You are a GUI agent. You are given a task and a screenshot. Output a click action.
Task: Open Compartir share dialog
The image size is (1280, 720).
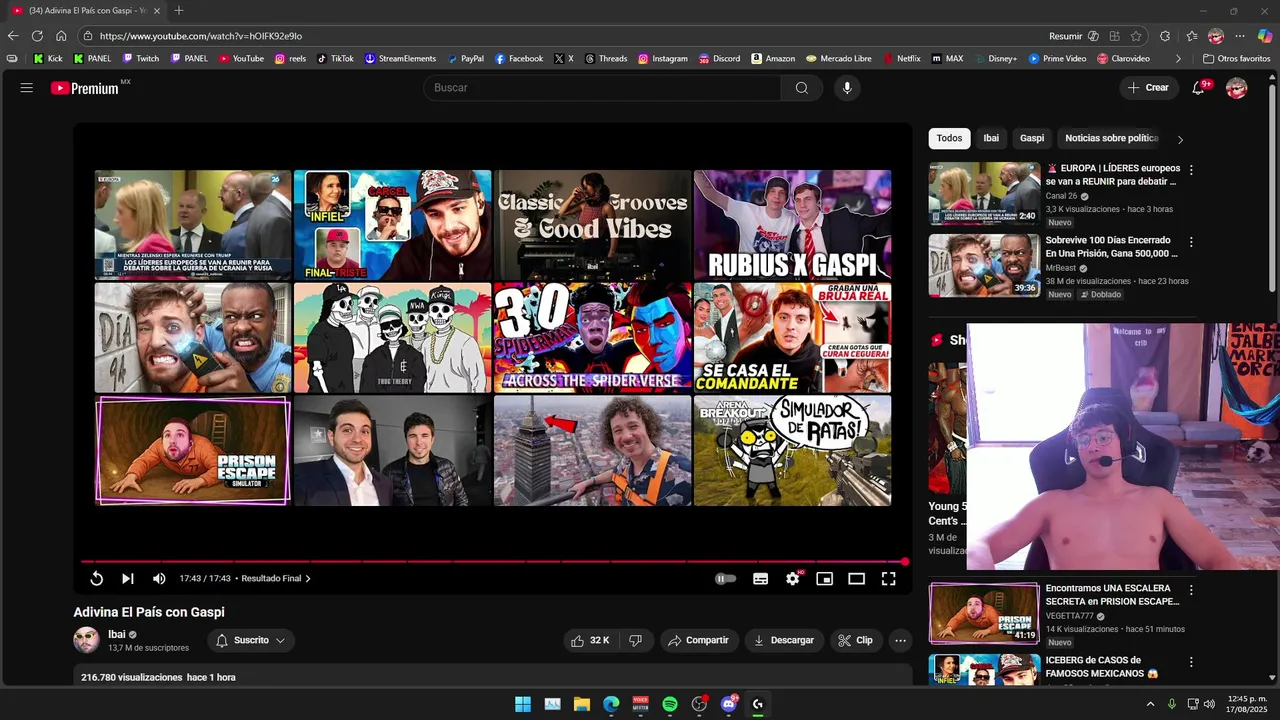[x=699, y=640]
